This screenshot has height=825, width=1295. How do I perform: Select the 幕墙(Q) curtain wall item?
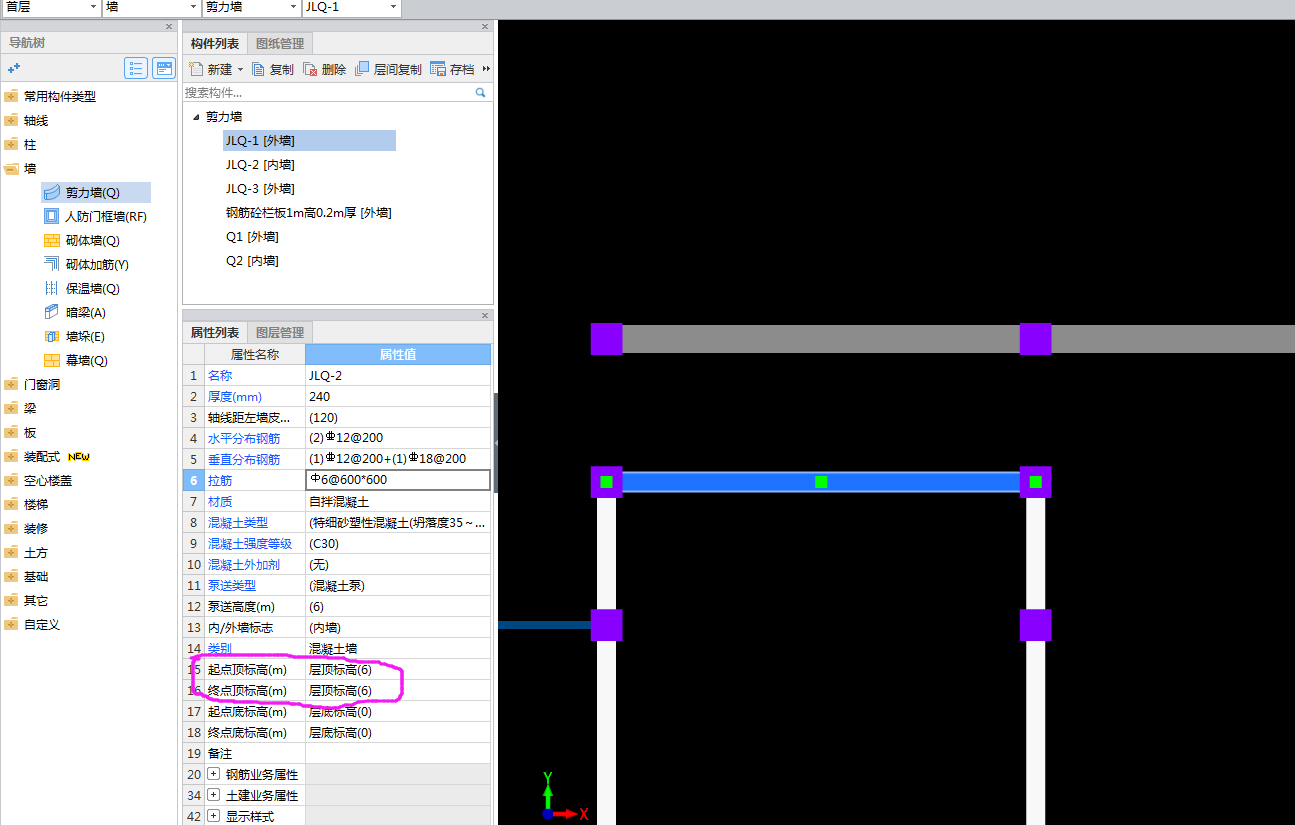(x=75, y=360)
